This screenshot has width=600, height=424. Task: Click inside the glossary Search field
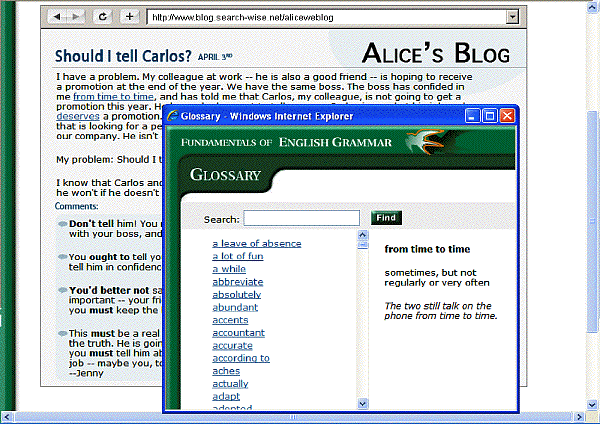click(301, 218)
